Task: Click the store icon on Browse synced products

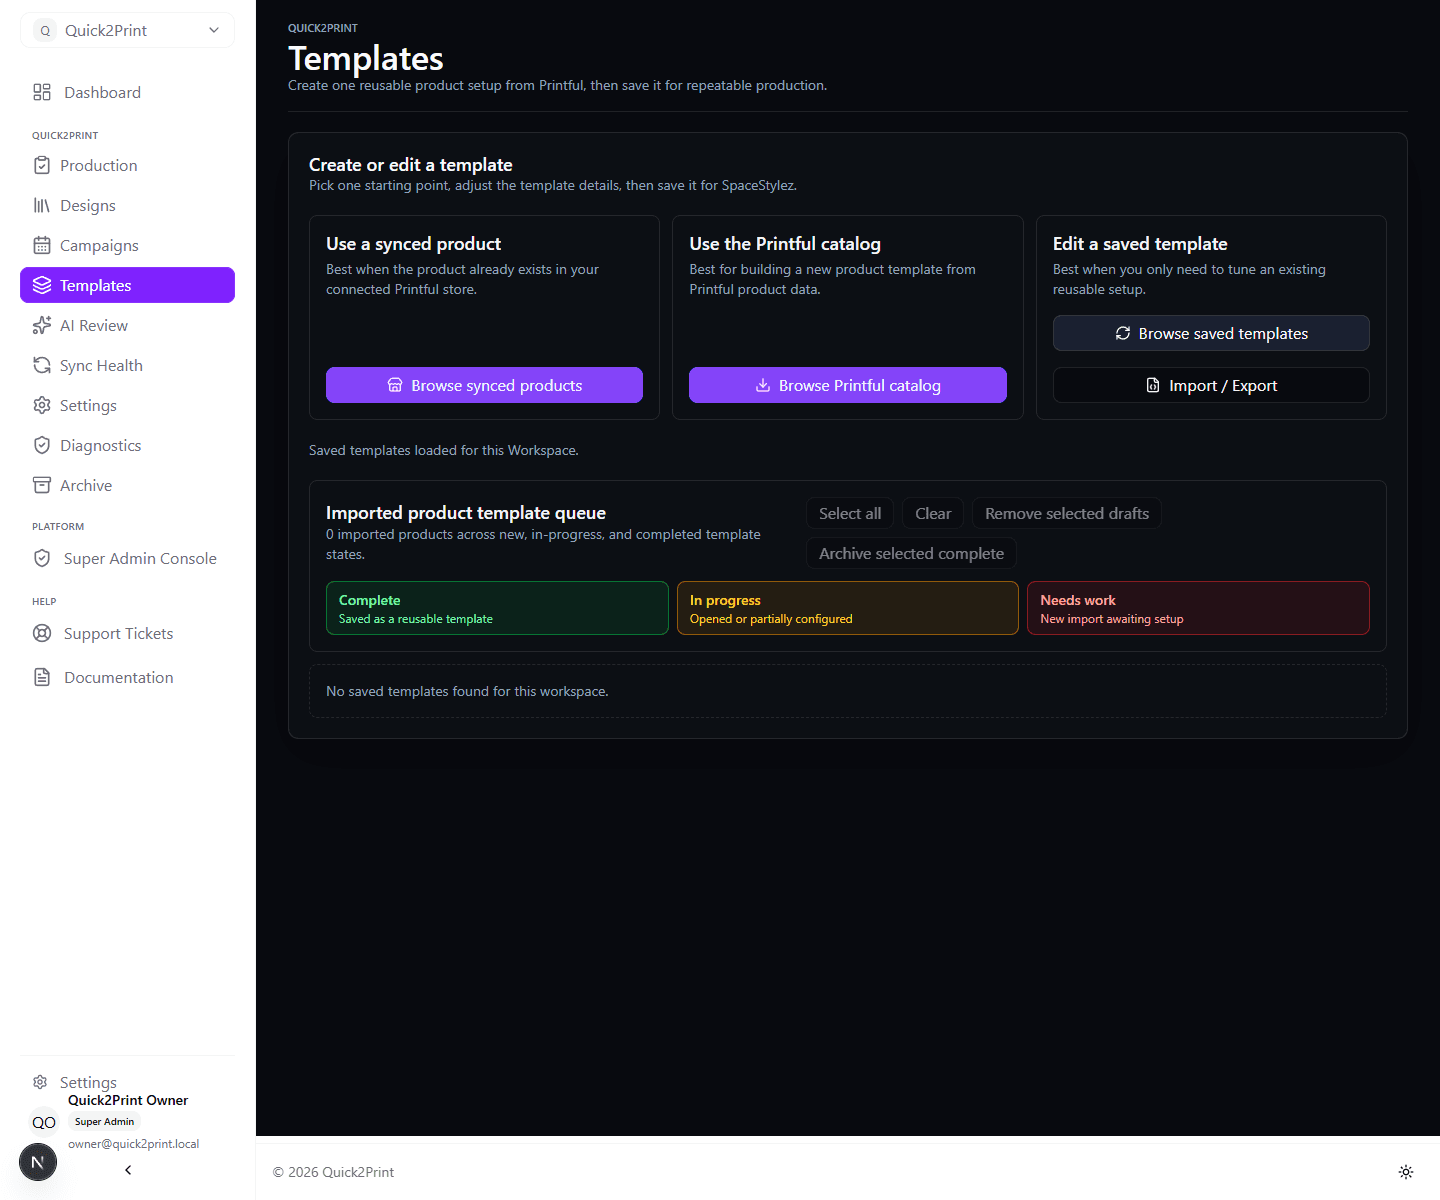Action: (x=395, y=385)
